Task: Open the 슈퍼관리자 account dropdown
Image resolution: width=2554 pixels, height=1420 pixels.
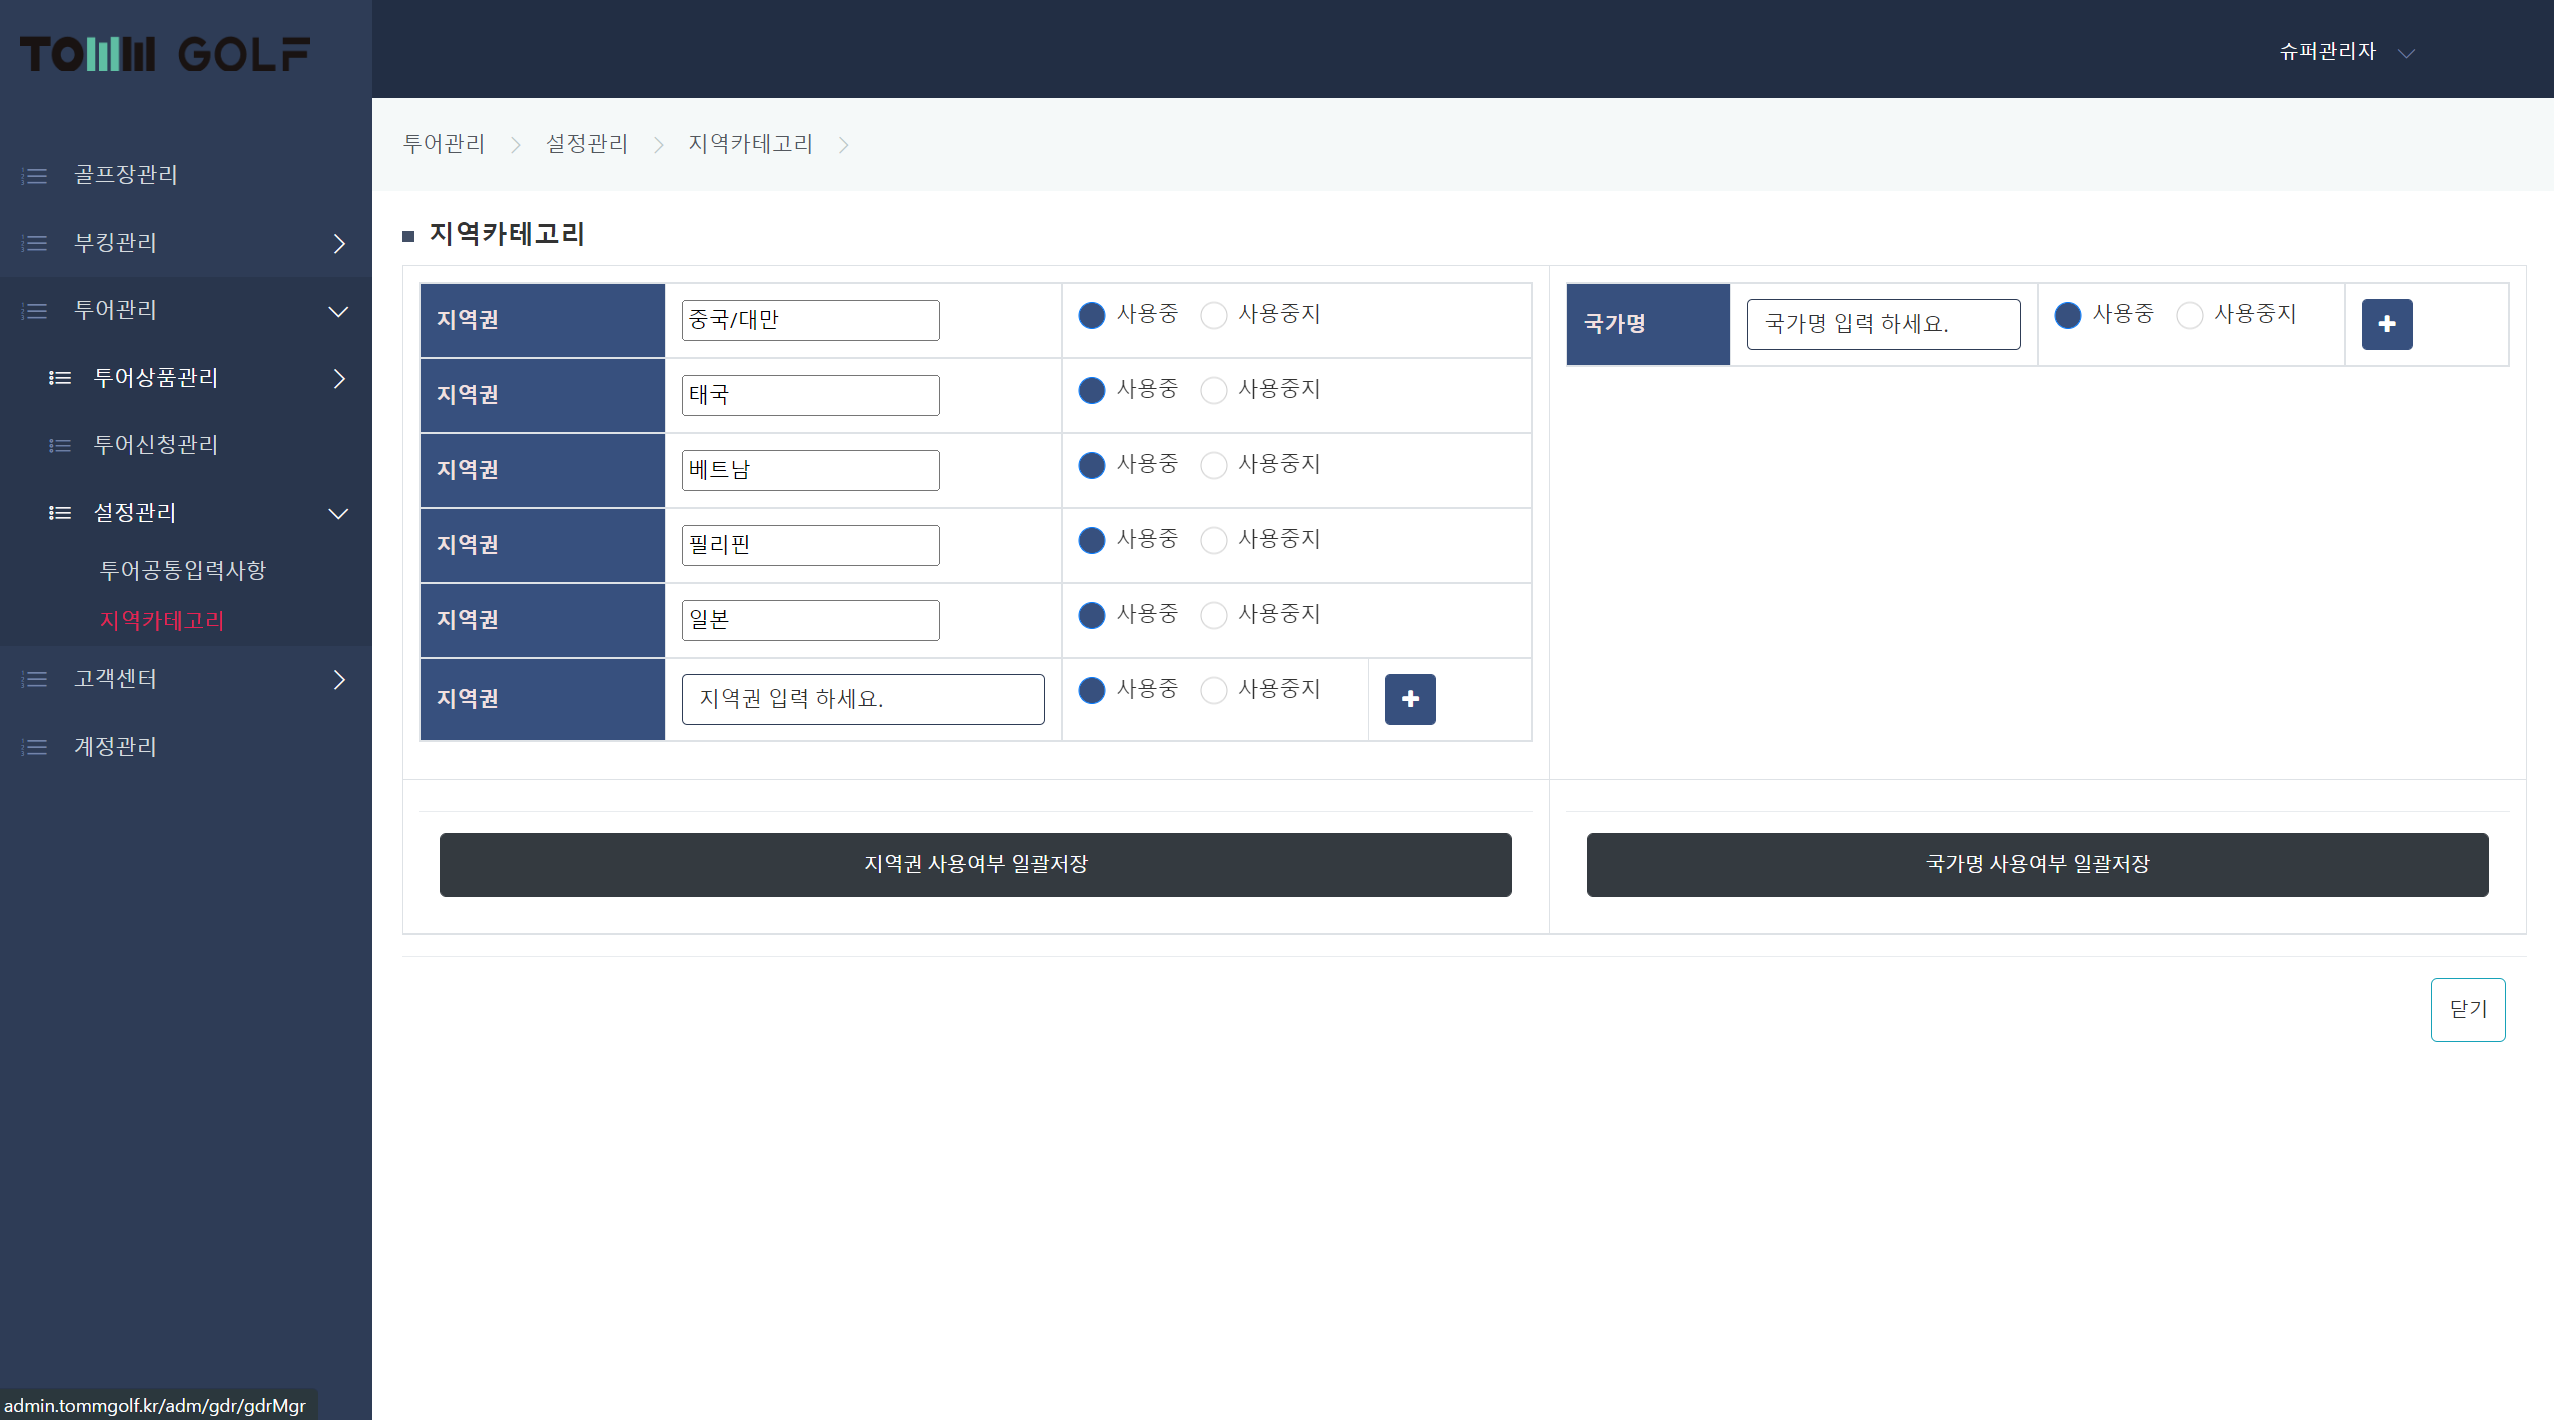Action: tap(2345, 52)
